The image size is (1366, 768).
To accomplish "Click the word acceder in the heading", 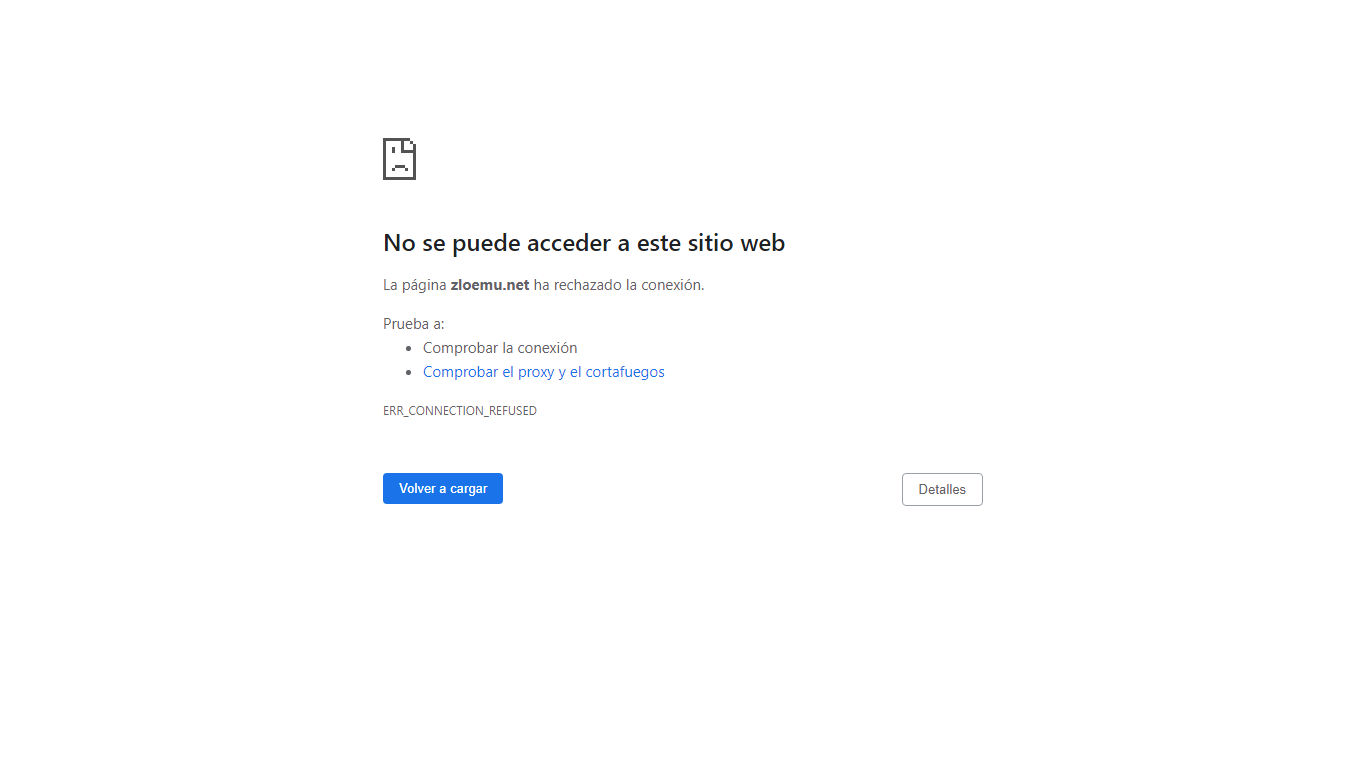I will tap(570, 243).
